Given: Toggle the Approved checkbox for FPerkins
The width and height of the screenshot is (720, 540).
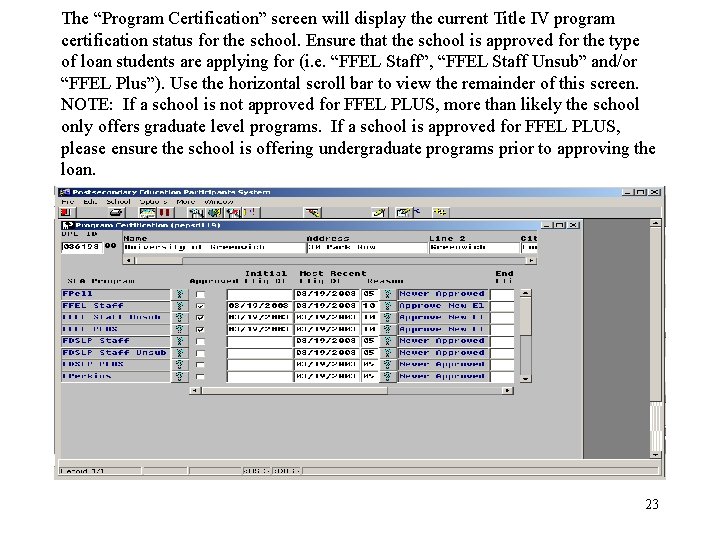Looking at the screenshot, I should pyautogui.click(x=200, y=377).
